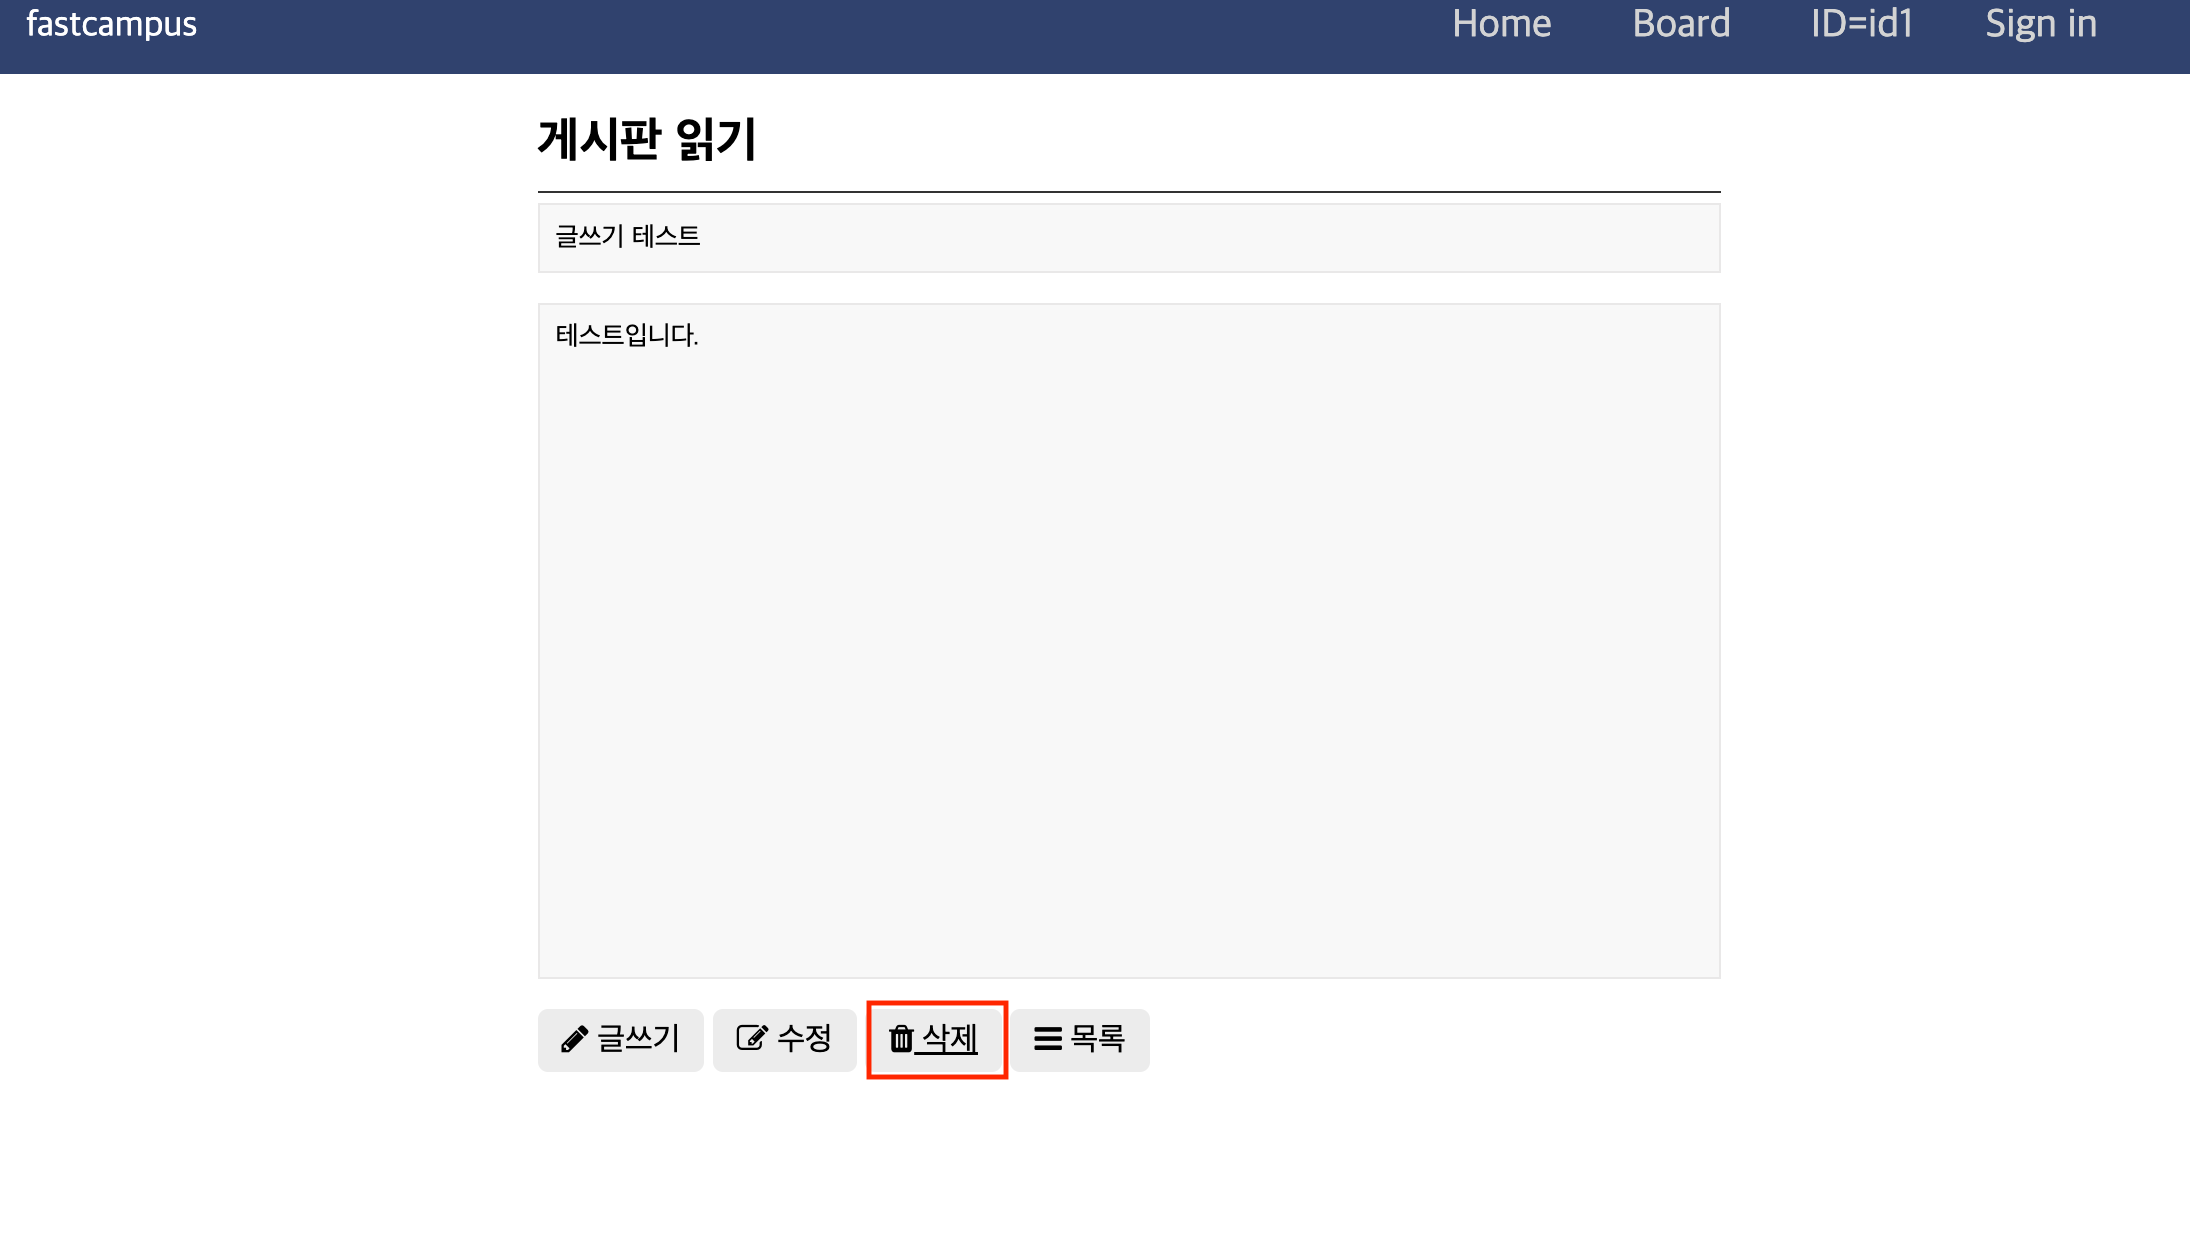
Task: Click the 게시판 읽기 page heading
Action: [647, 139]
